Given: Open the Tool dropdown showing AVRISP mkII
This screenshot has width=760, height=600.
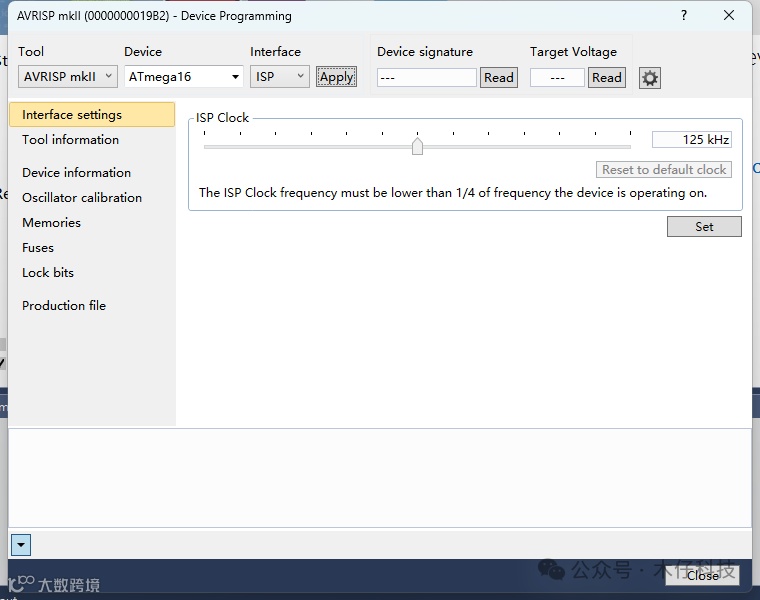Looking at the screenshot, I should click(67, 77).
